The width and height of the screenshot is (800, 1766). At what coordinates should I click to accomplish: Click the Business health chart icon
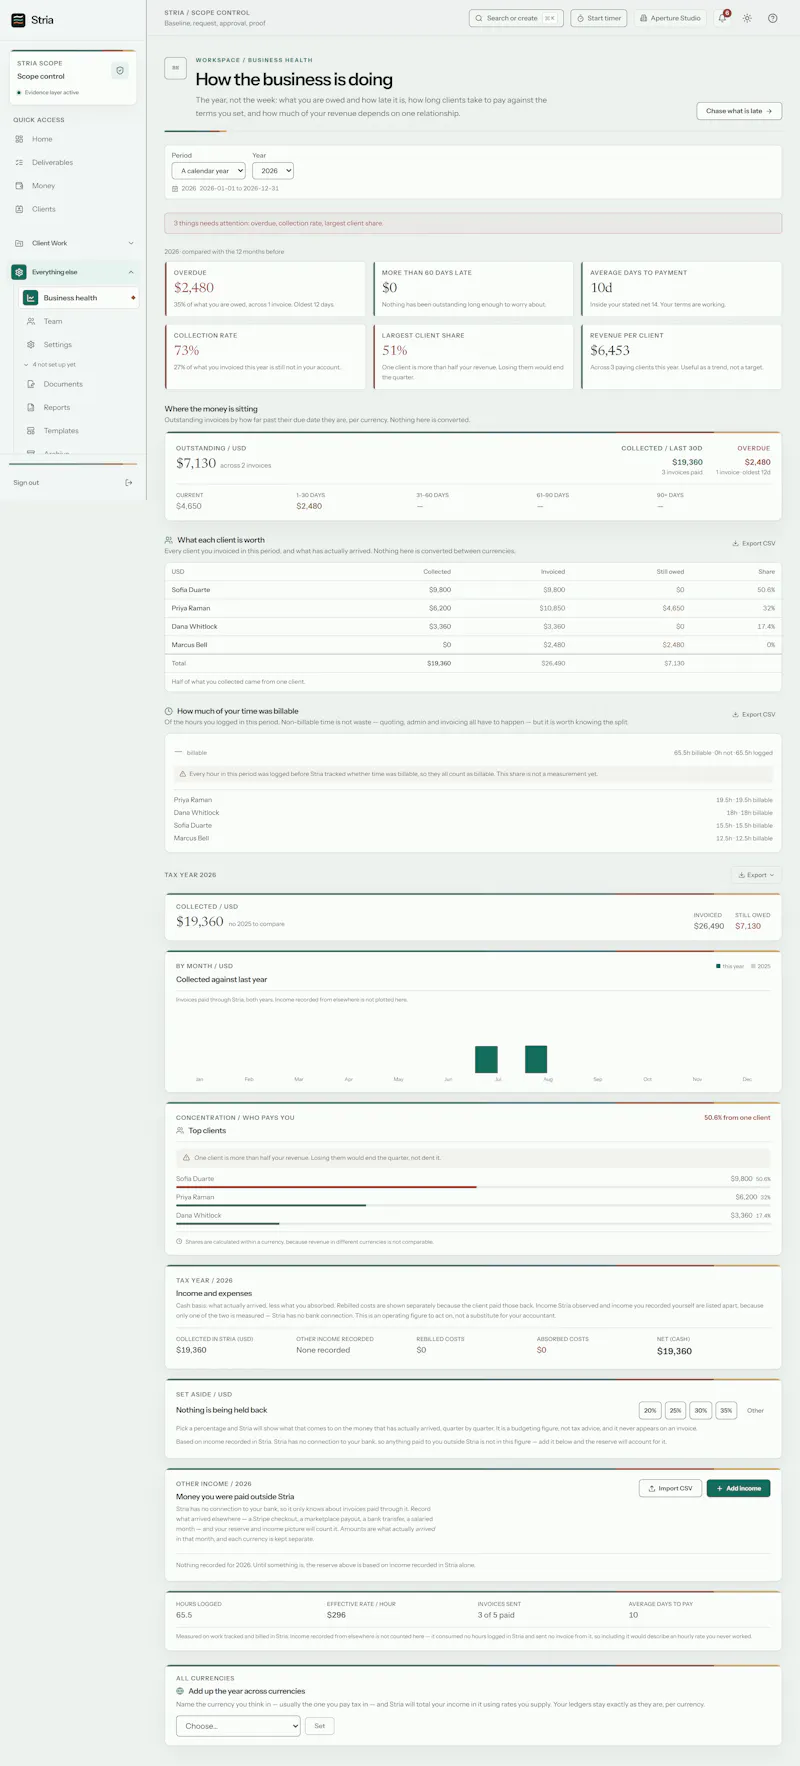tap(31, 298)
